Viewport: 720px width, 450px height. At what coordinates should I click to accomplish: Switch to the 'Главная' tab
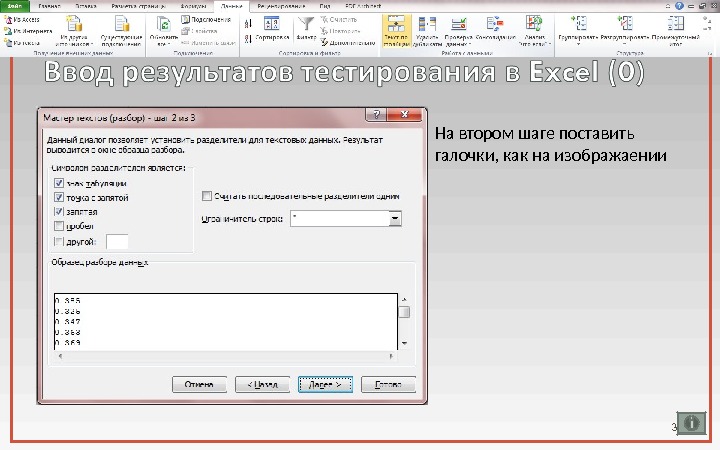(x=50, y=6)
